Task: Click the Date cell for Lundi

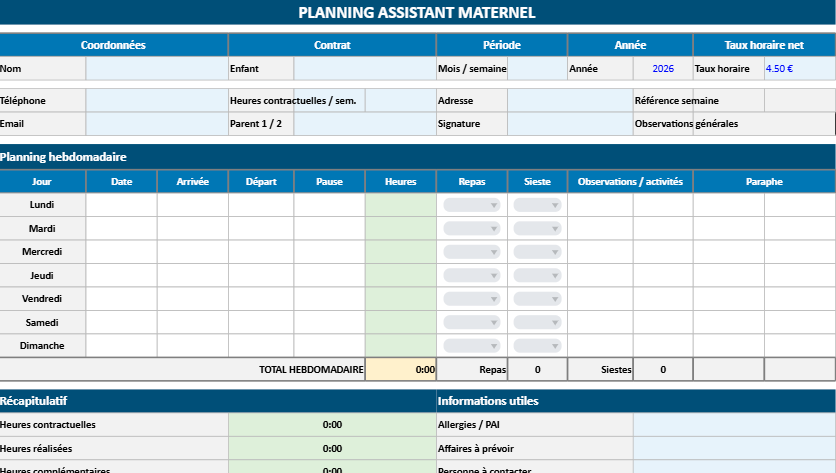Action: 121,205
